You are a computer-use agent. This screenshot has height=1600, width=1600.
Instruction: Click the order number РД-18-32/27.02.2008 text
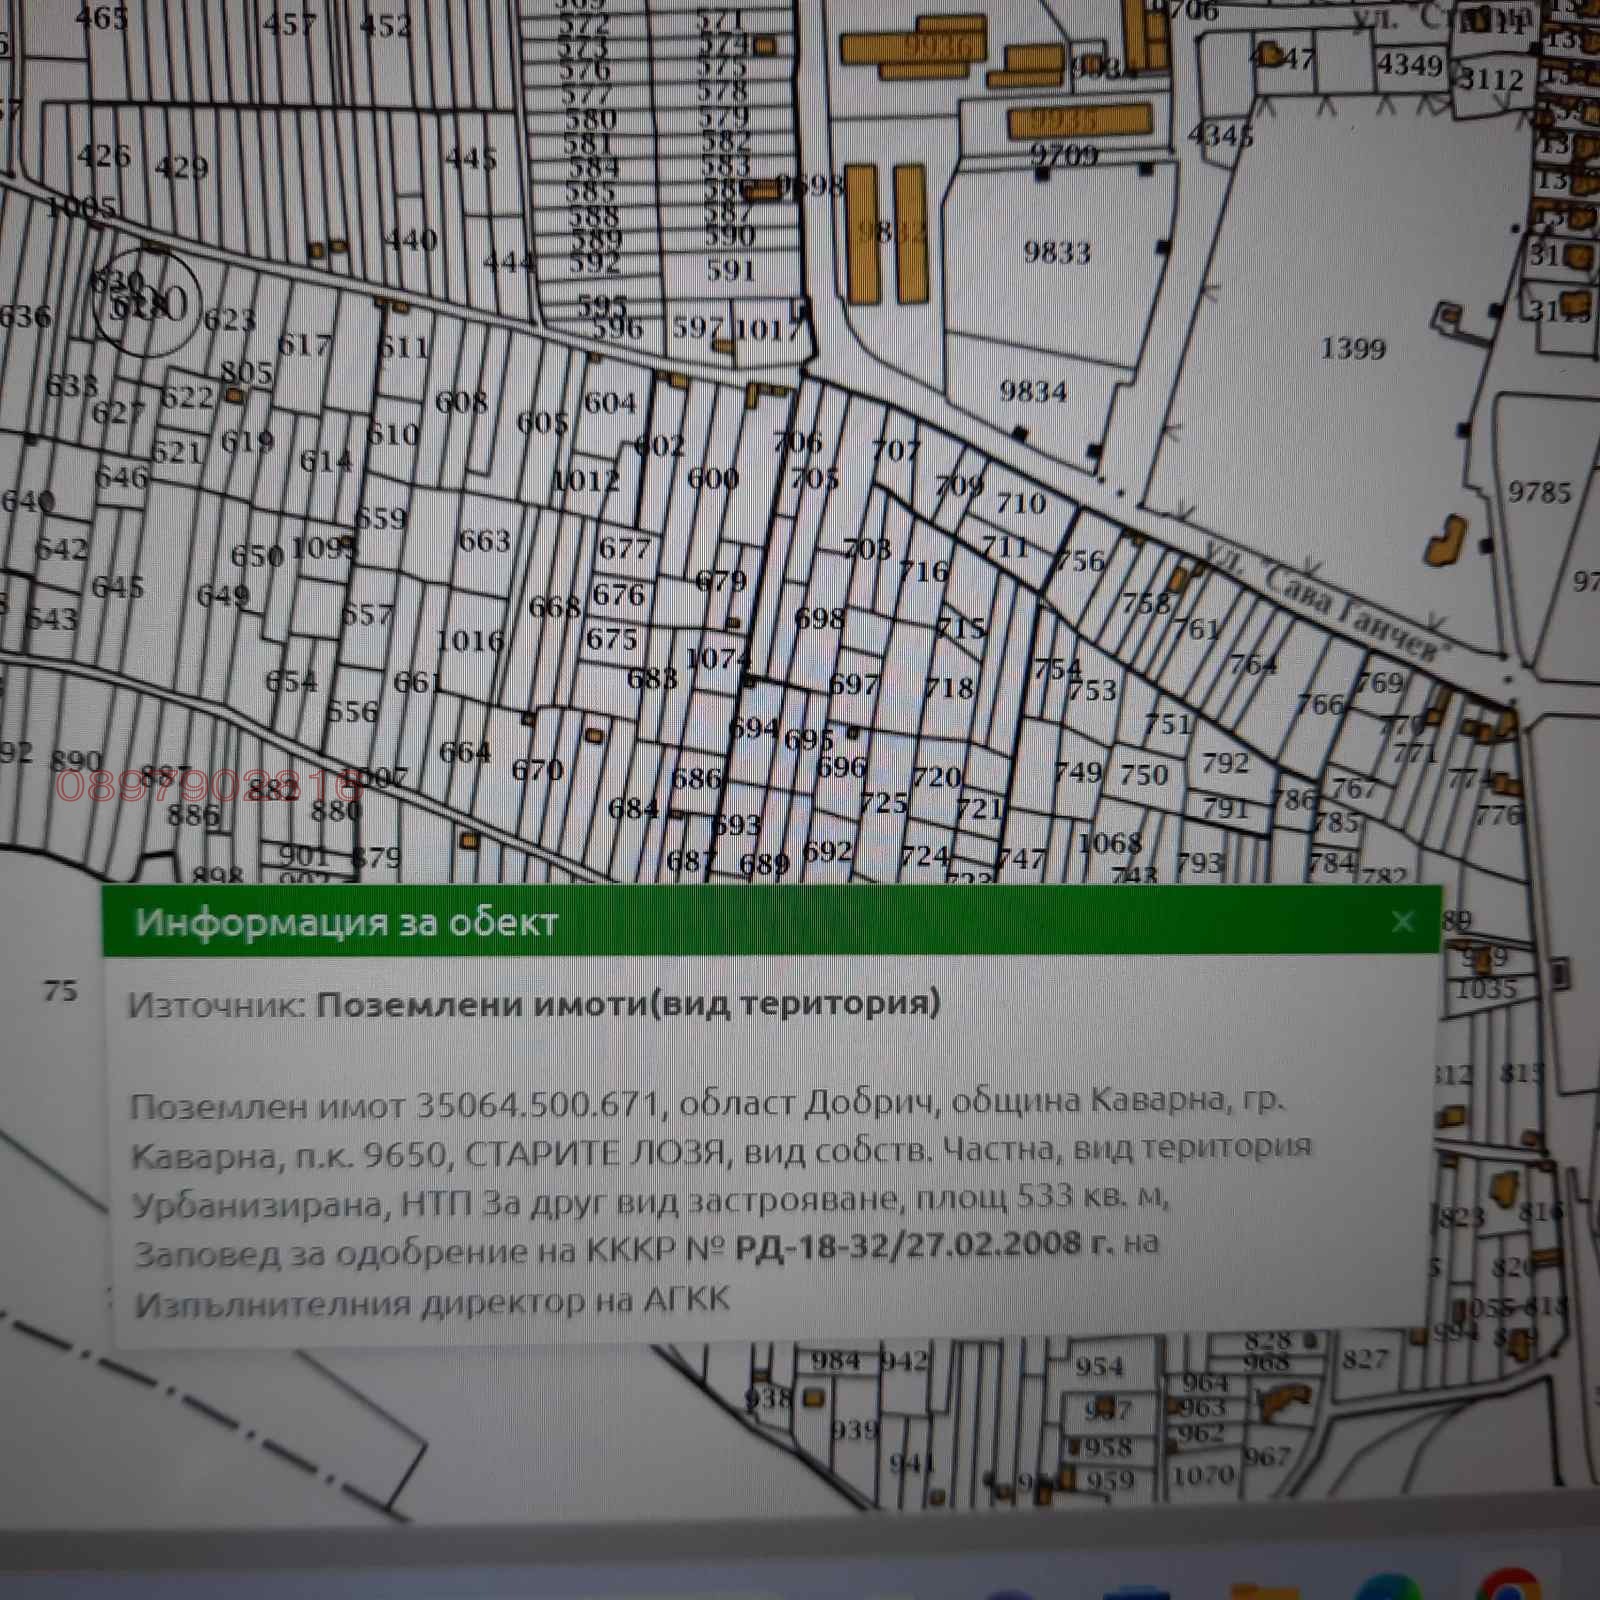922,1244
